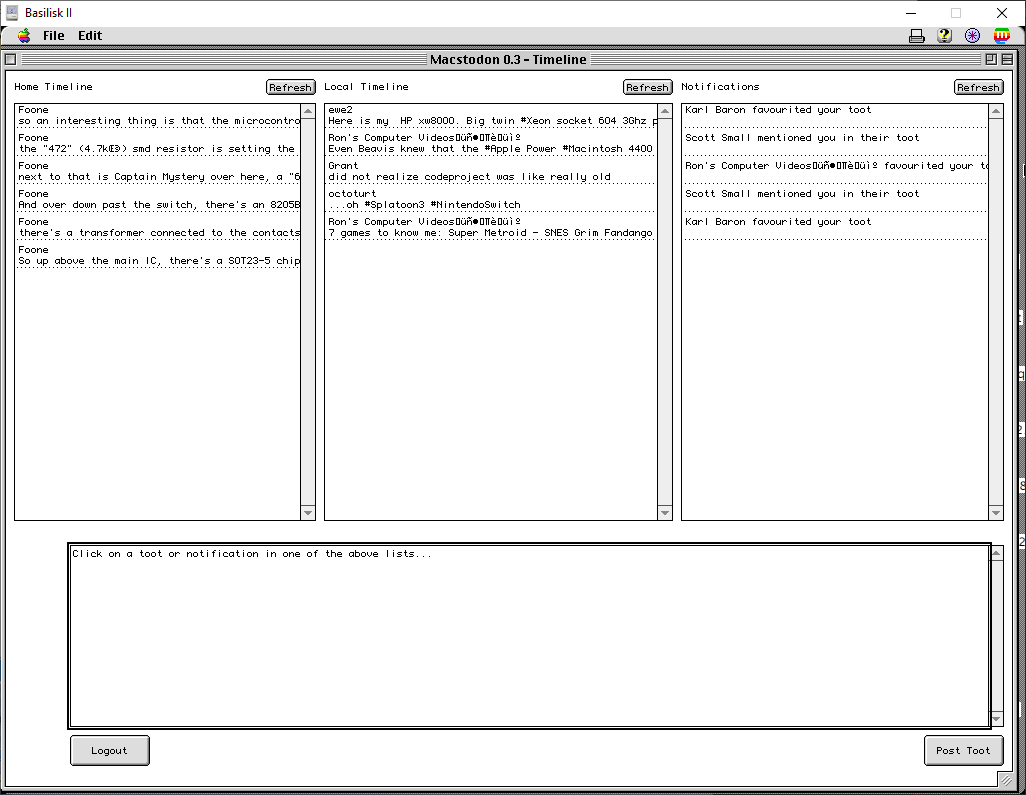Click the printer icon in the menu bar
The image size is (1026, 795).
point(917,35)
